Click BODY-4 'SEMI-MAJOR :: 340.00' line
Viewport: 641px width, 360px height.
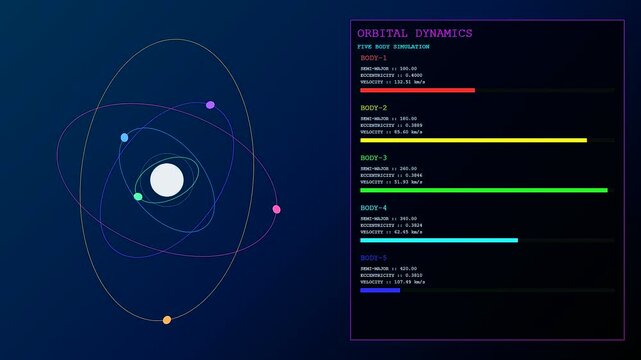point(388,219)
